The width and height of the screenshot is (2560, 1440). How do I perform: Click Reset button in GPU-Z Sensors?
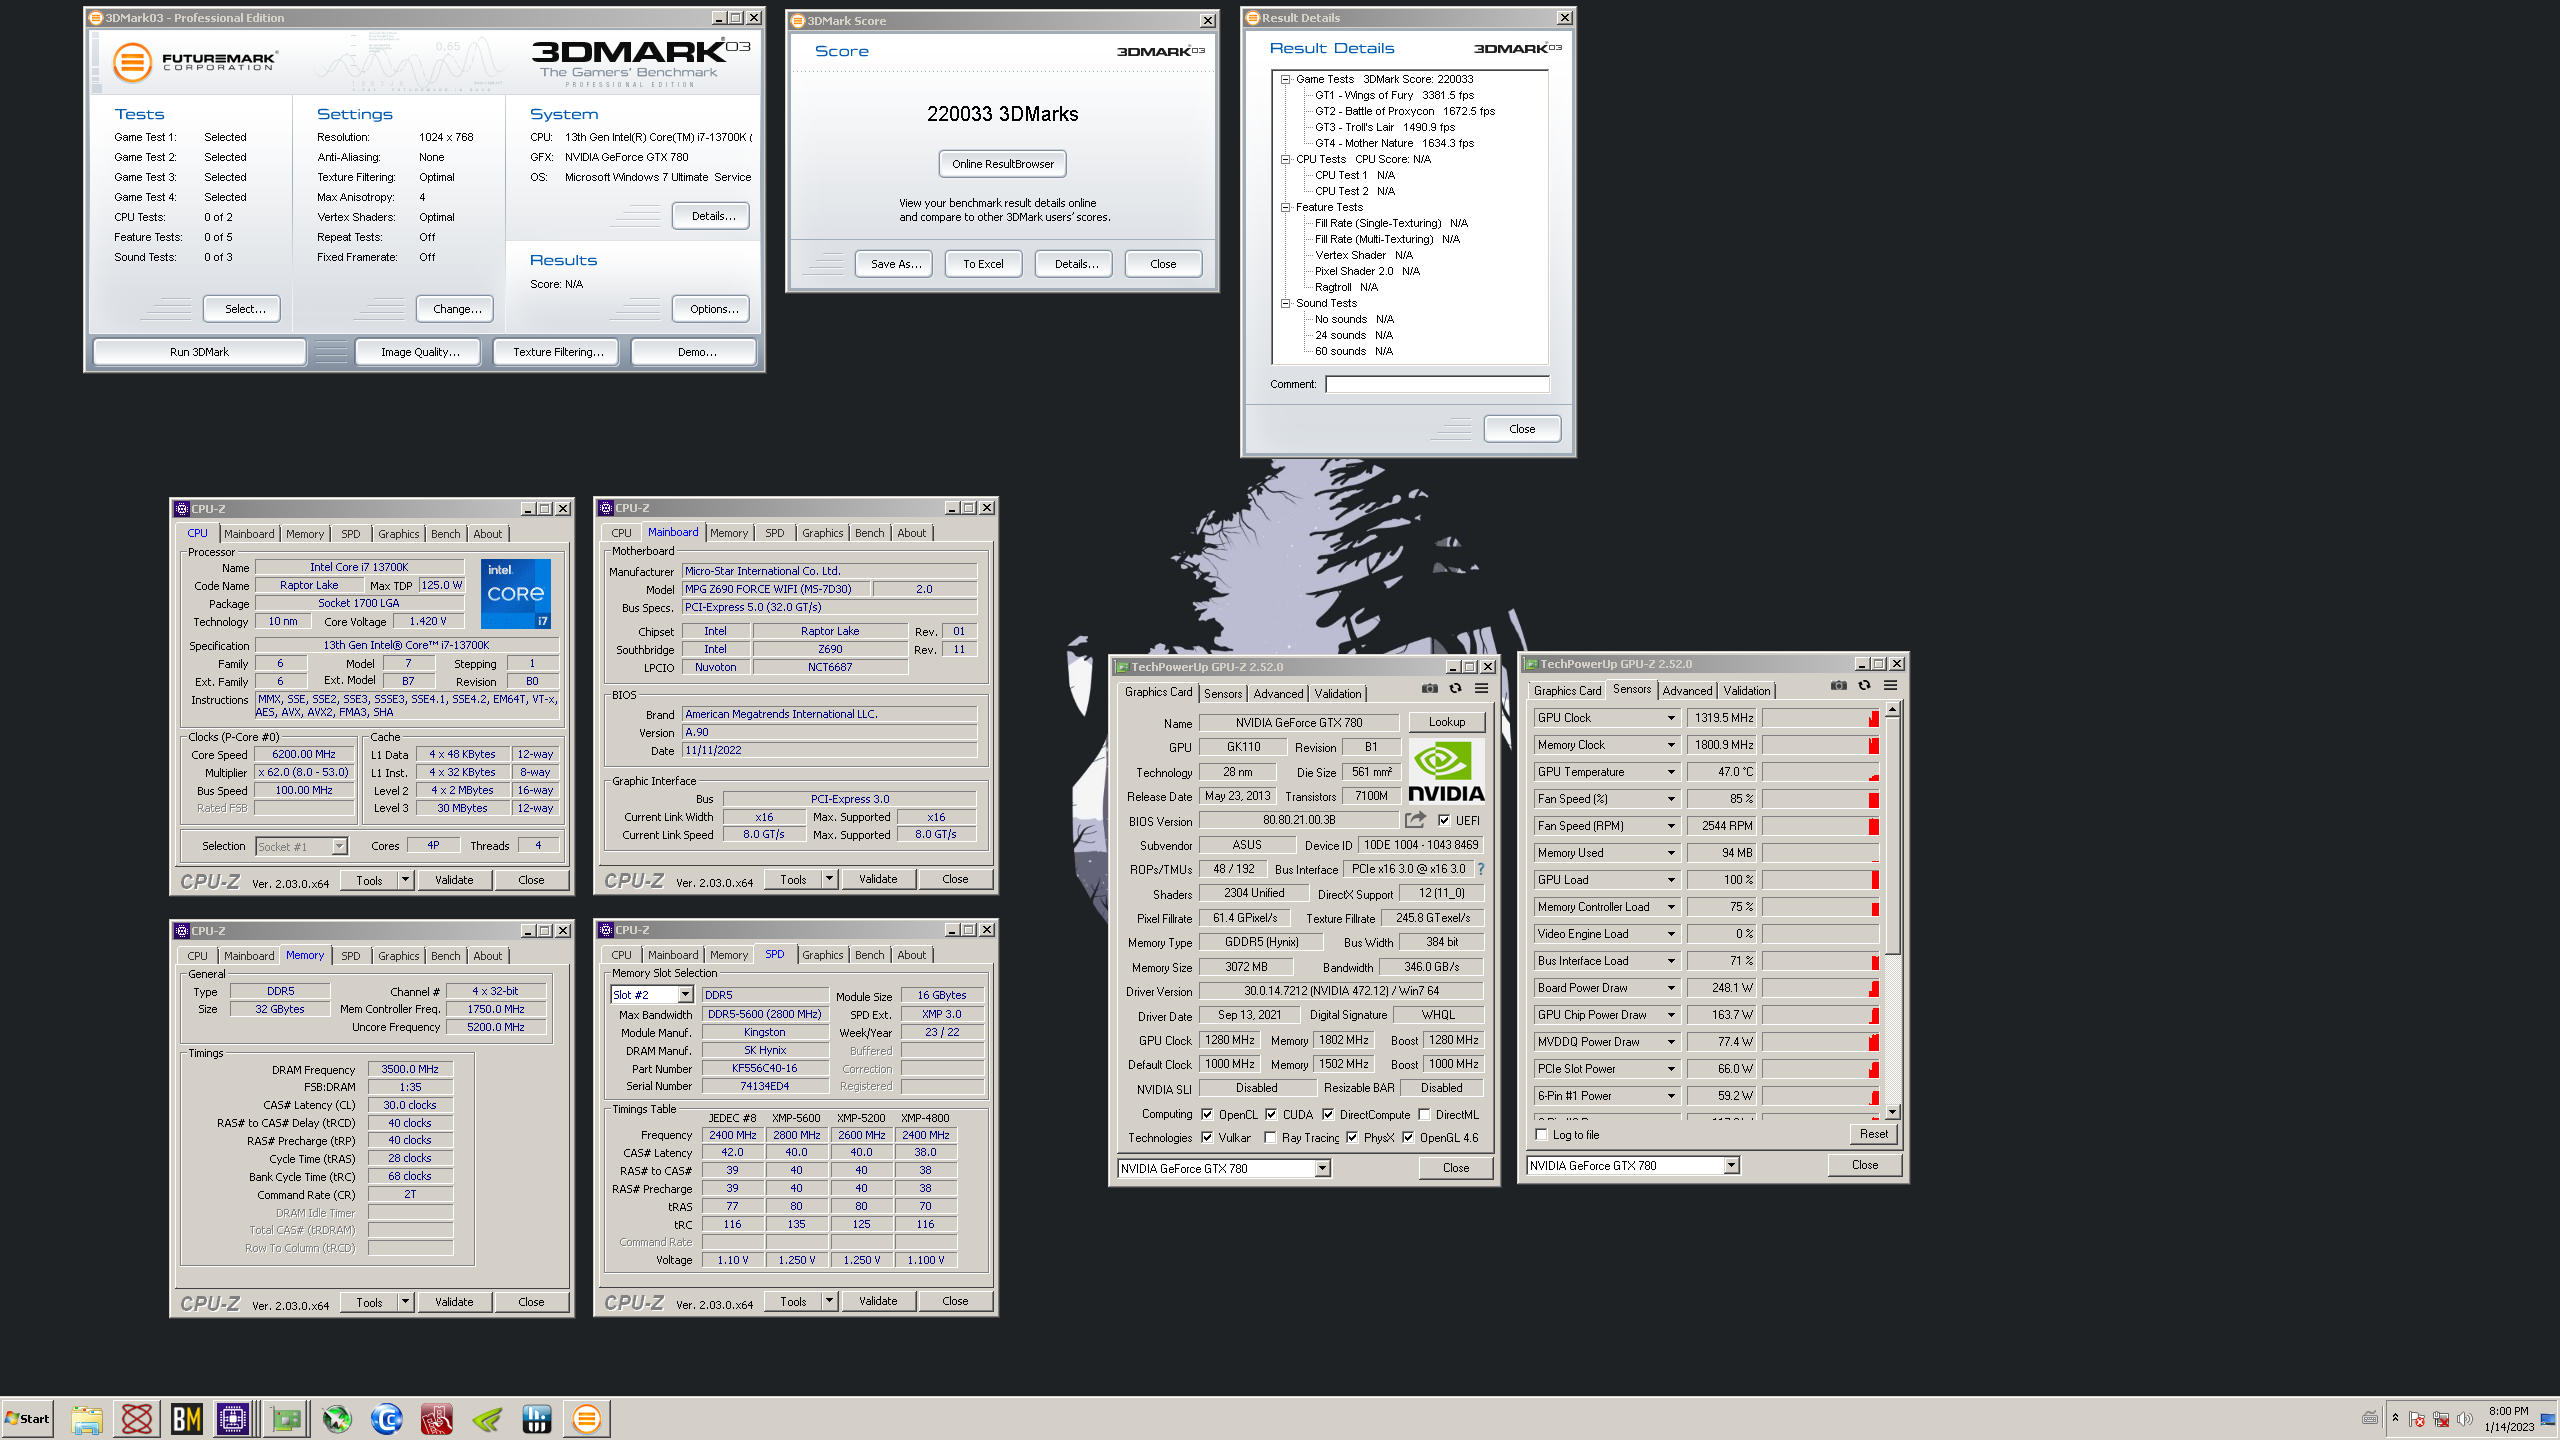(1873, 1134)
